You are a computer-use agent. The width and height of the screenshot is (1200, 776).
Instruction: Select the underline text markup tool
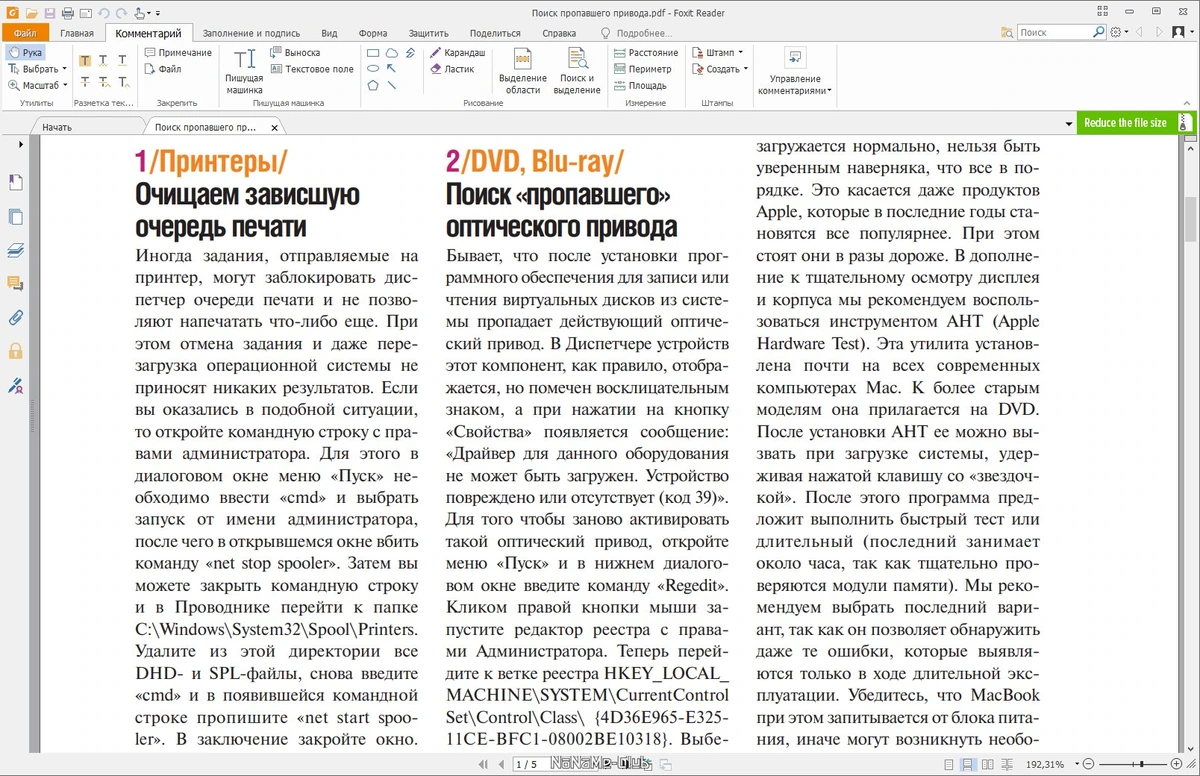pos(122,61)
